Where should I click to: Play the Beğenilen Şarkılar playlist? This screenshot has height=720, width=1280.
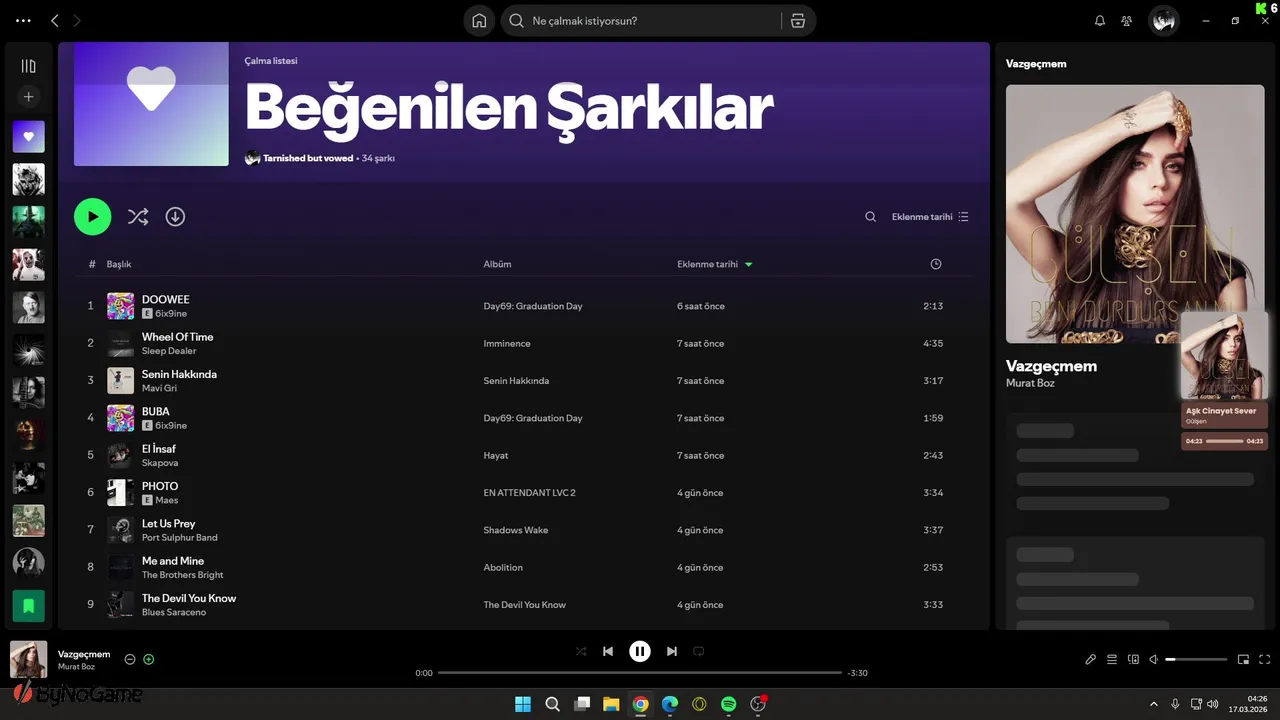92,216
